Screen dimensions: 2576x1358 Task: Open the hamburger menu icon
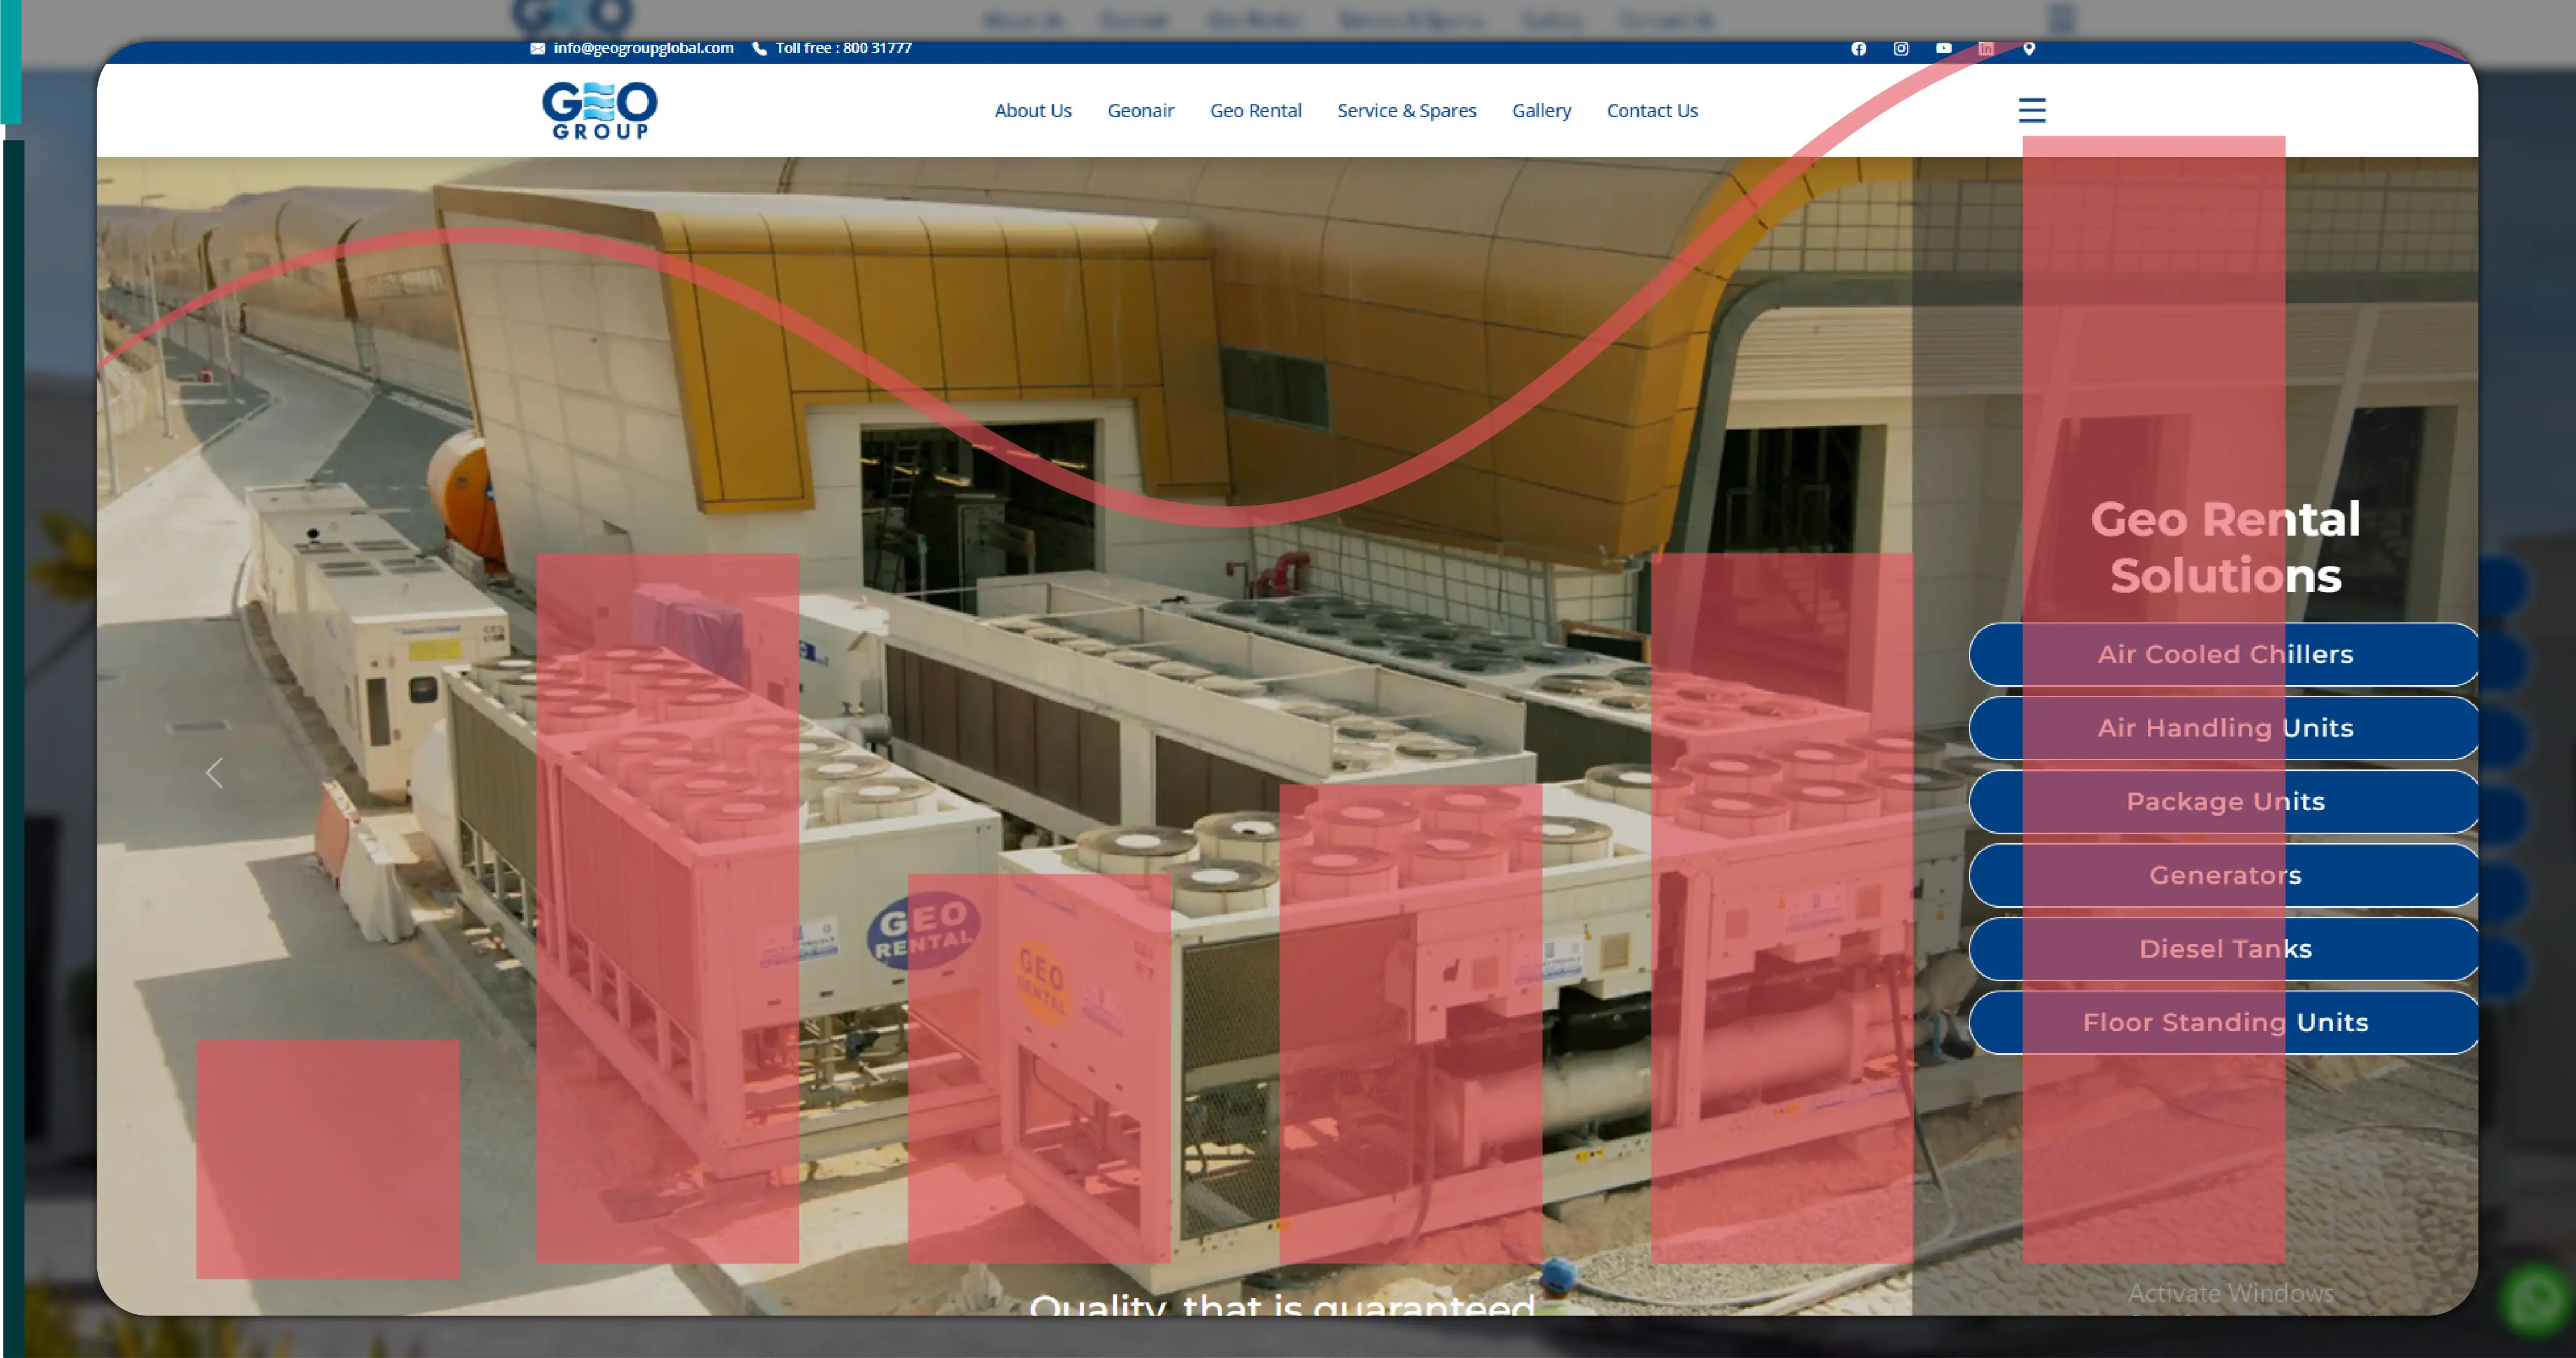(2031, 110)
